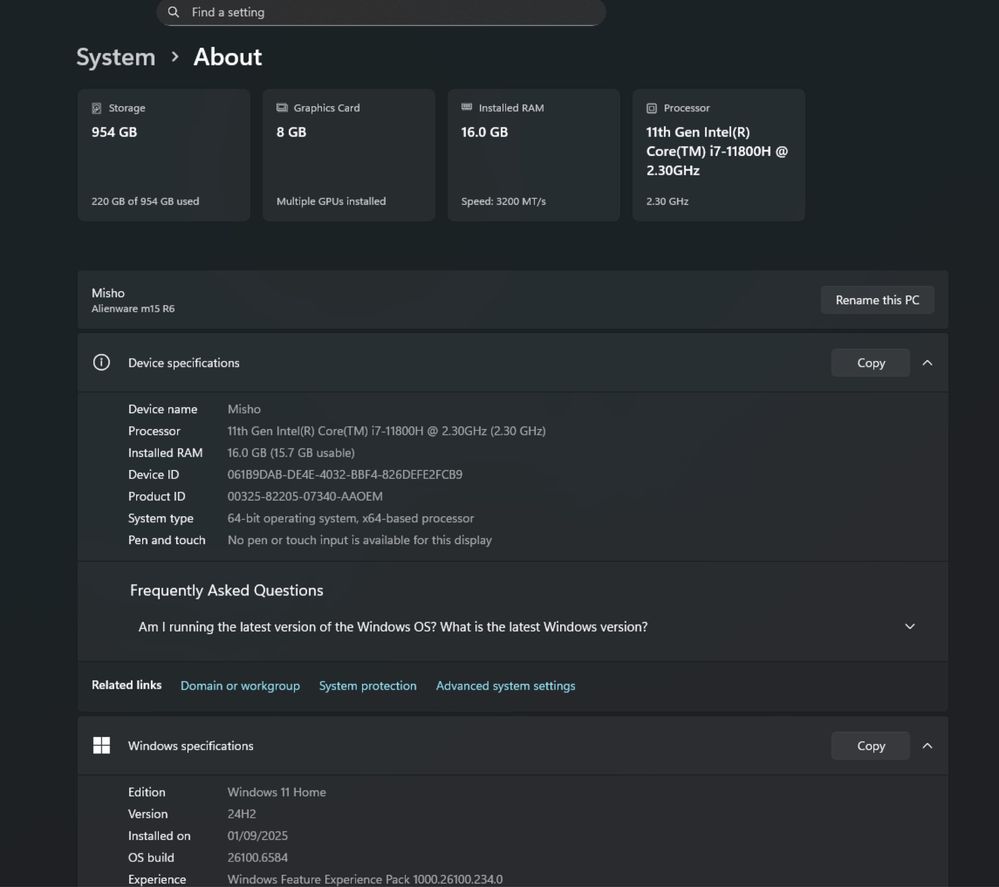Open Domain or workgroup link
Image resolution: width=999 pixels, height=887 pixels.
pos(240,686)
